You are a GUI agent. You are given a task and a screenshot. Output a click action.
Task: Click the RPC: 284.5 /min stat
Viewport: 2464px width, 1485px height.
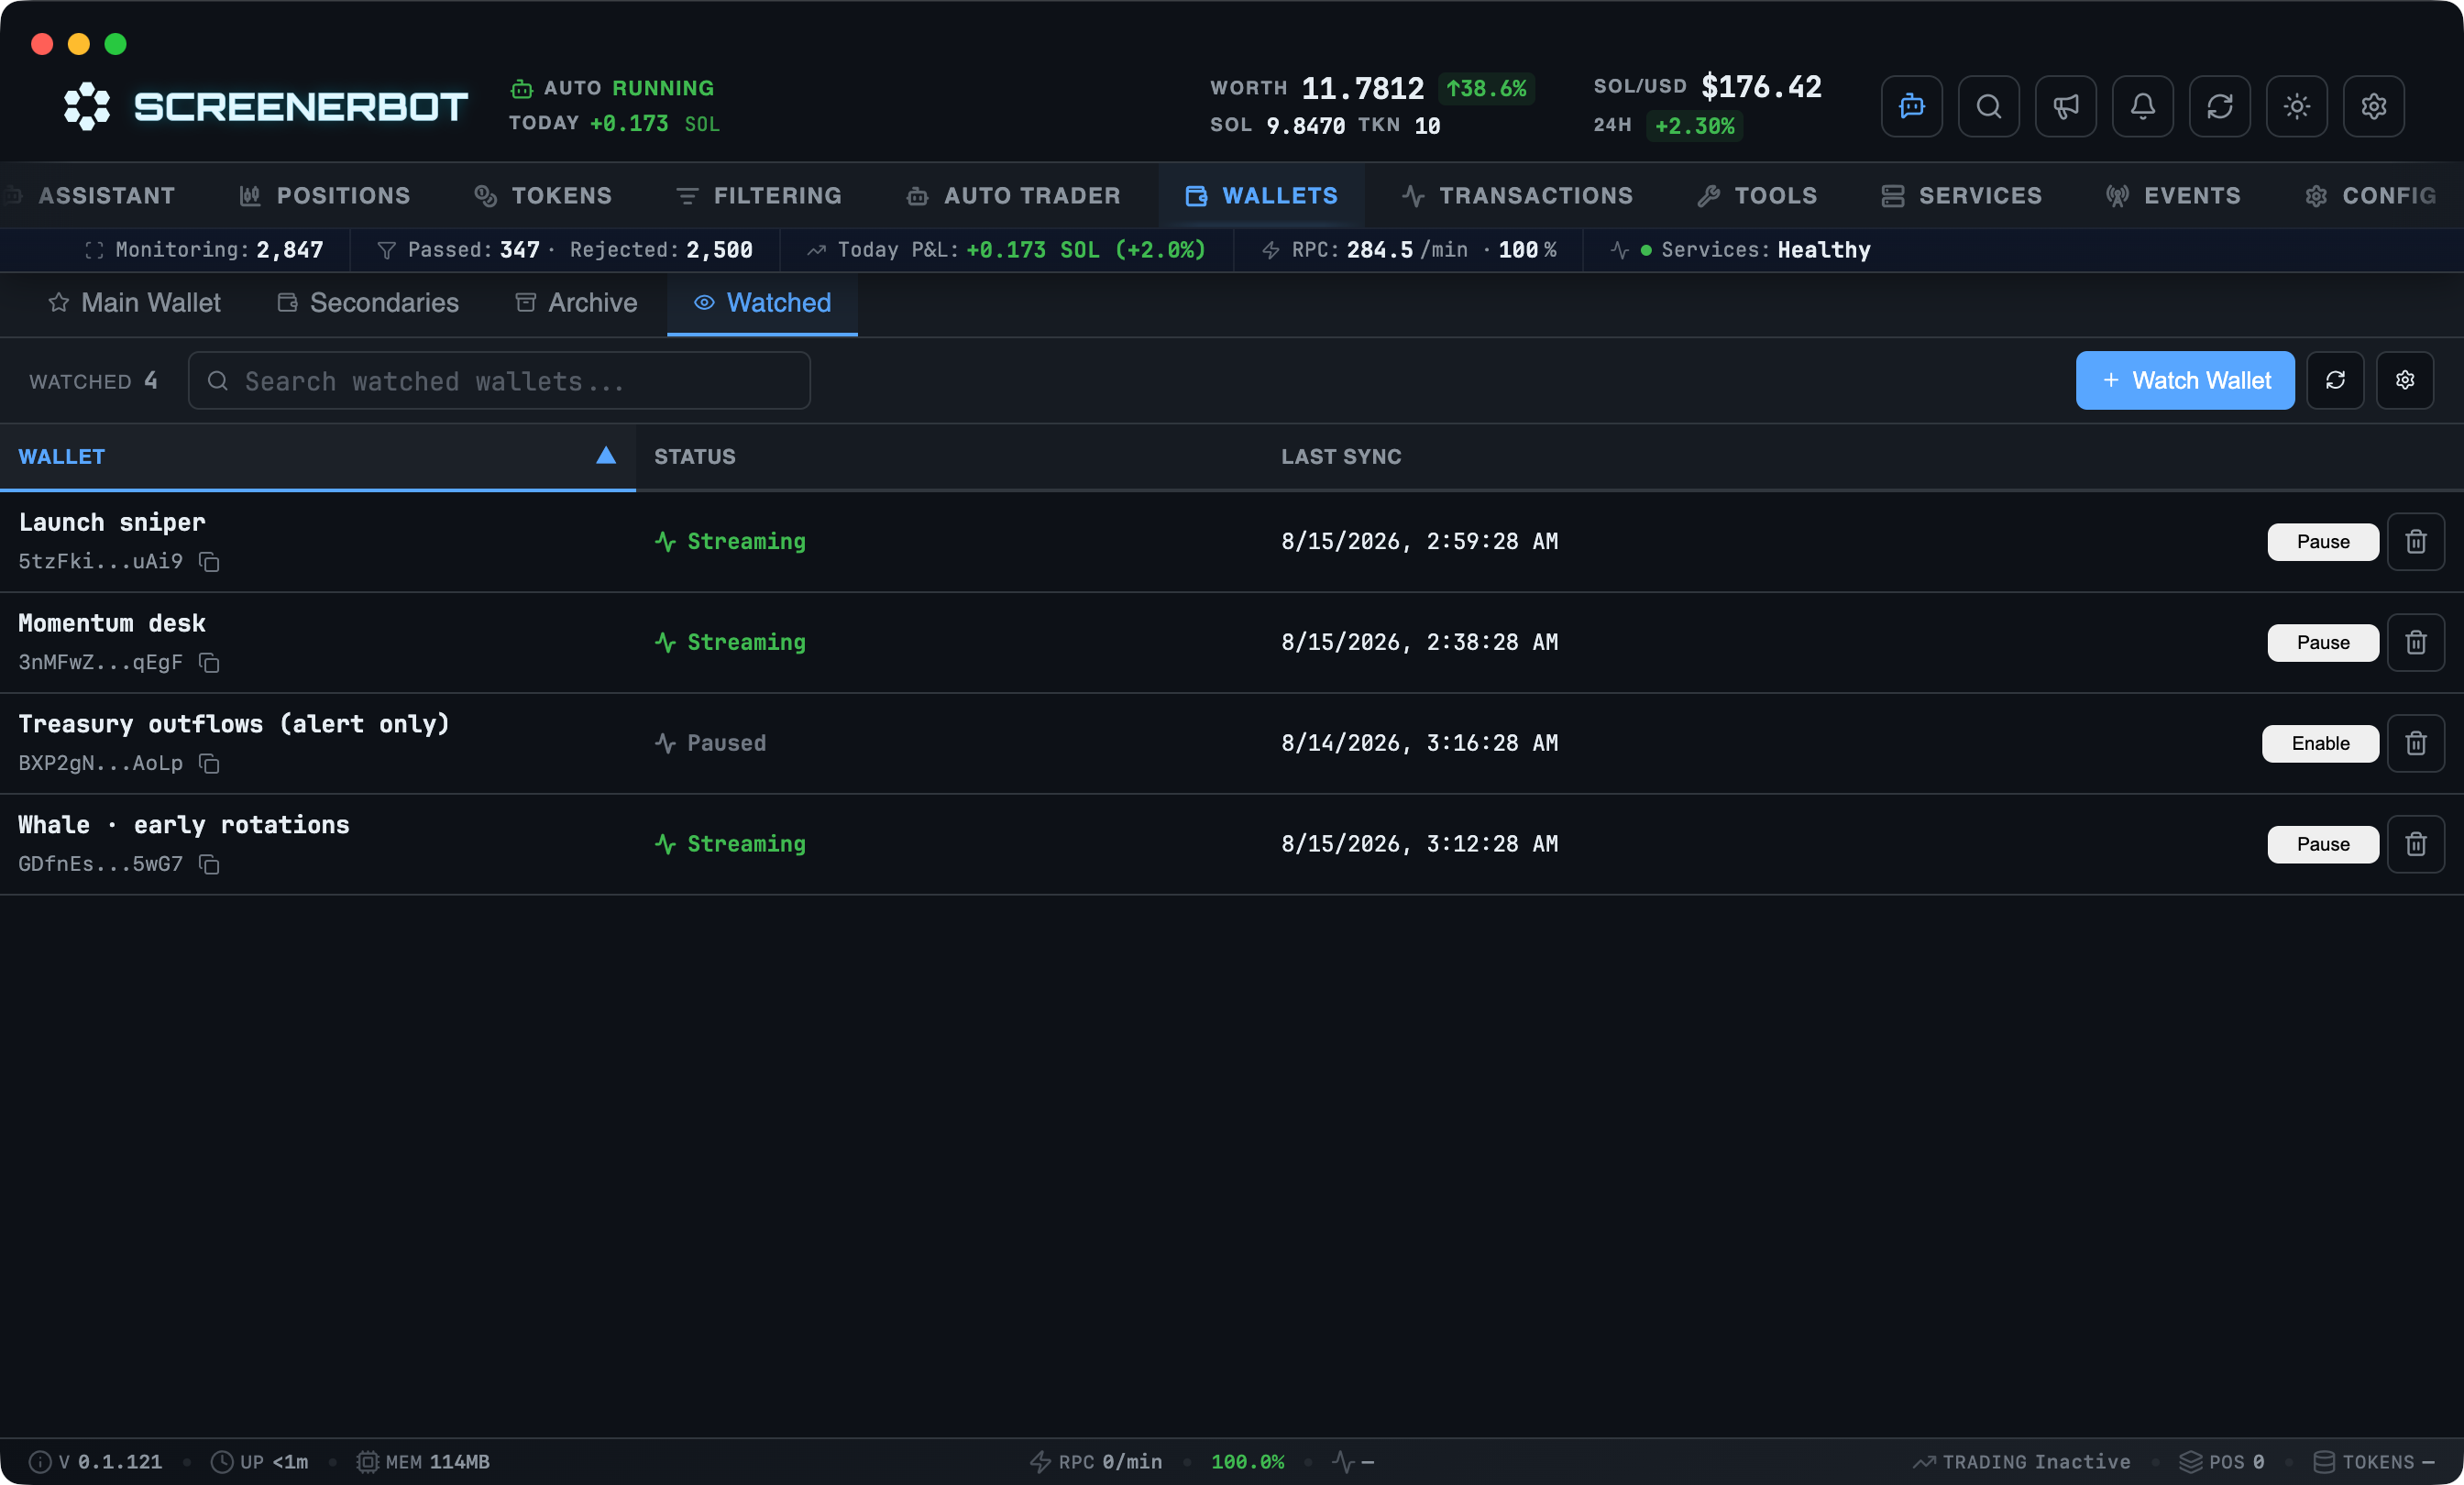pyautogui.click(x=1408, y=250)
